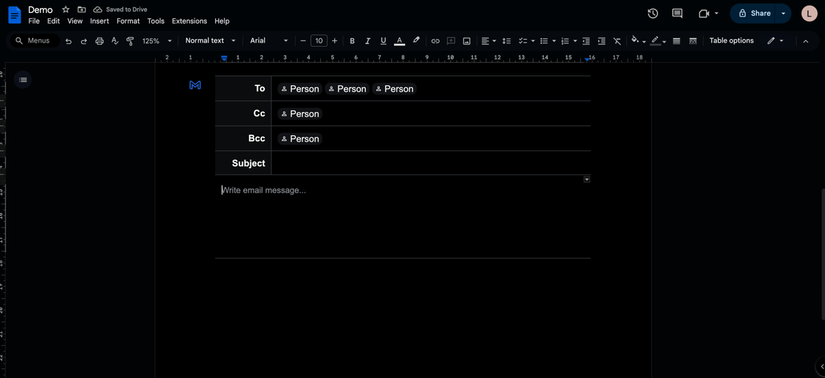Open the cell background color picker
The image size is (825, 378).
(x=638, y=41)
